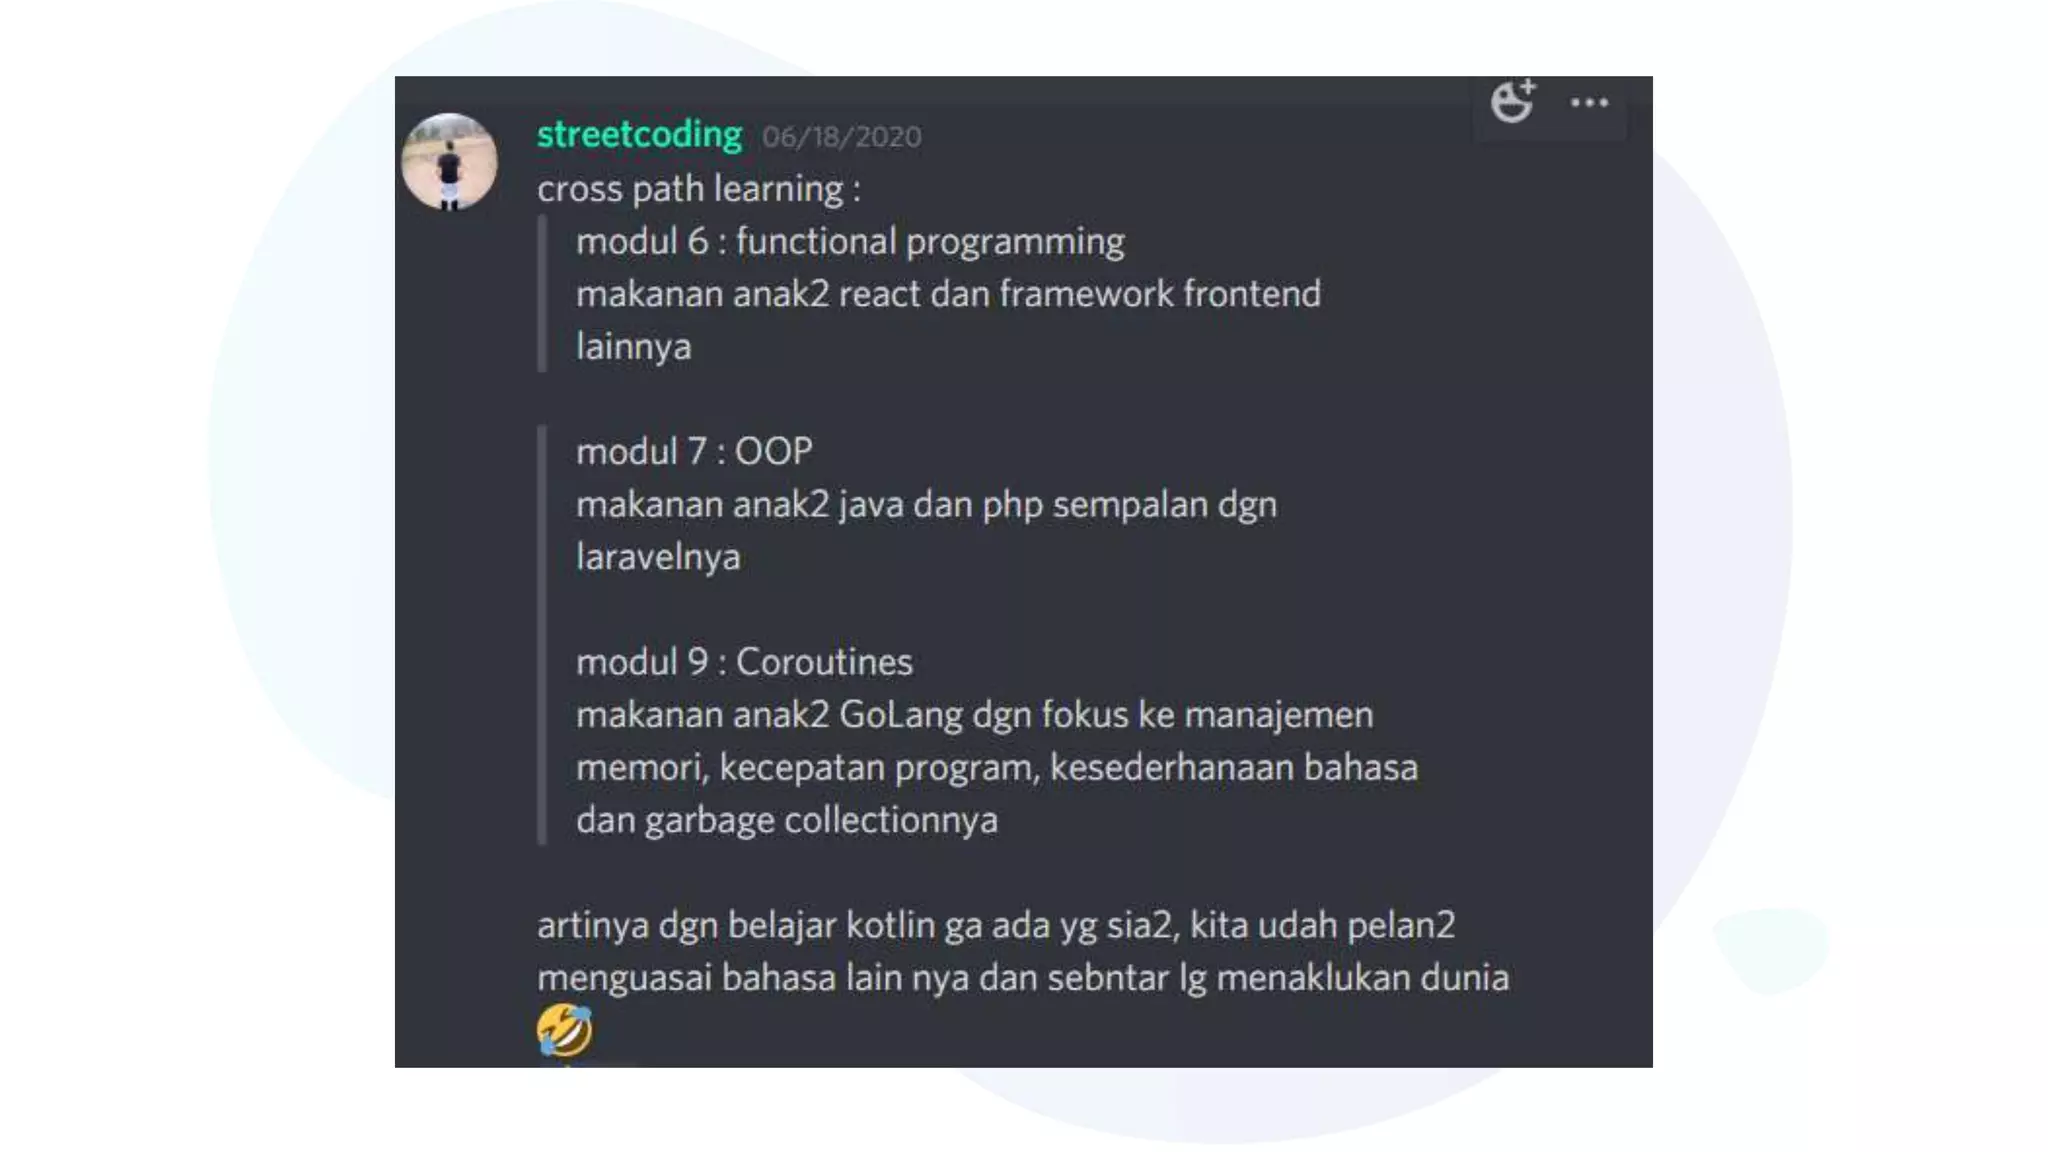
Task: Click the "makanan anak2 react dan framework" line
Action: click(948, 294)
